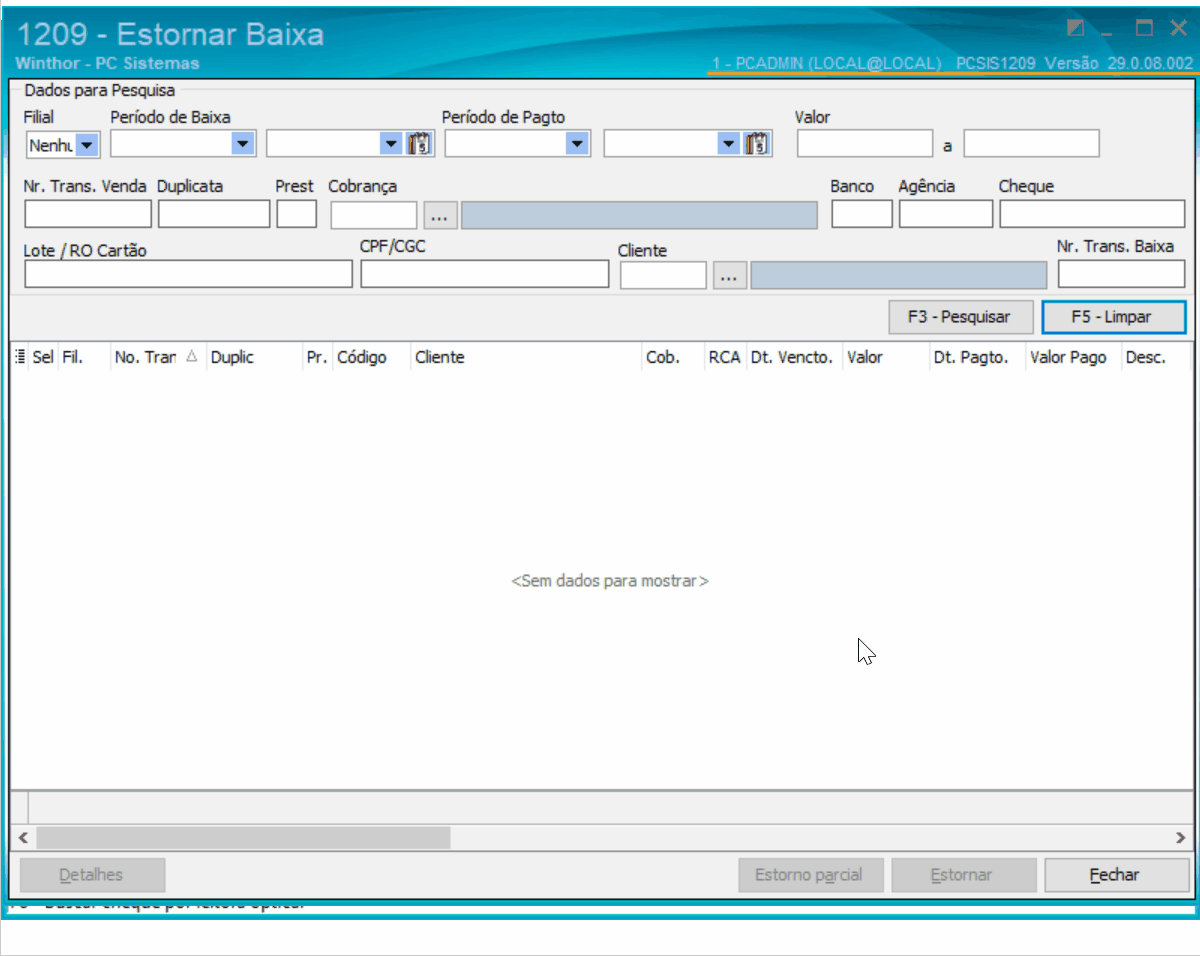Sort by Dt. Vencto. column header
Viewport: 1200px width, 956px height.
click(794, 357)
